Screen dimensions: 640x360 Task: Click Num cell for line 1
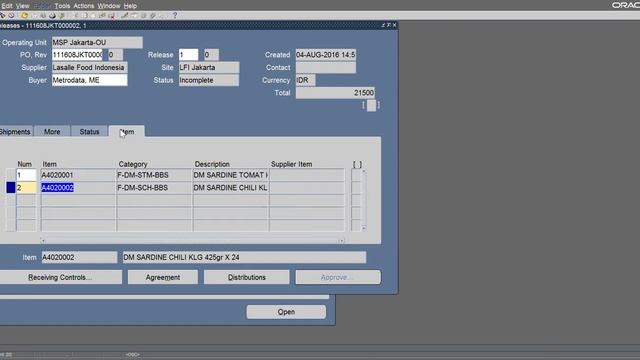click(26, 175)
